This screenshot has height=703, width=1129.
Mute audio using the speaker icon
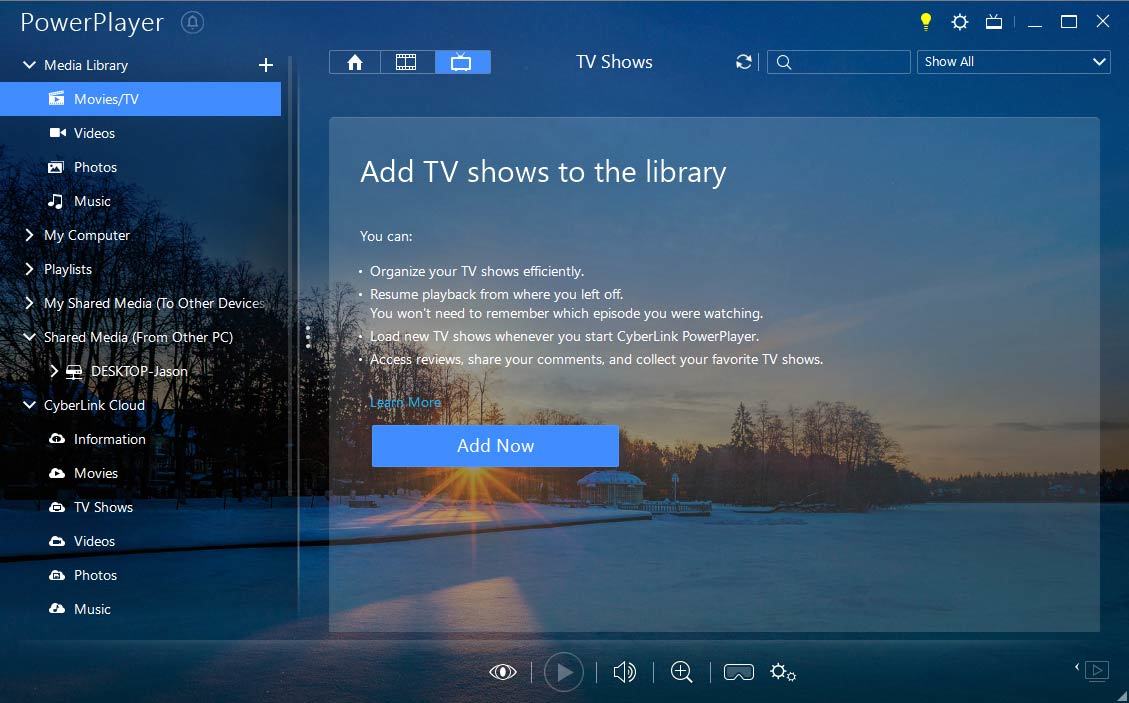pyautogui.click(x=624, y=672)
